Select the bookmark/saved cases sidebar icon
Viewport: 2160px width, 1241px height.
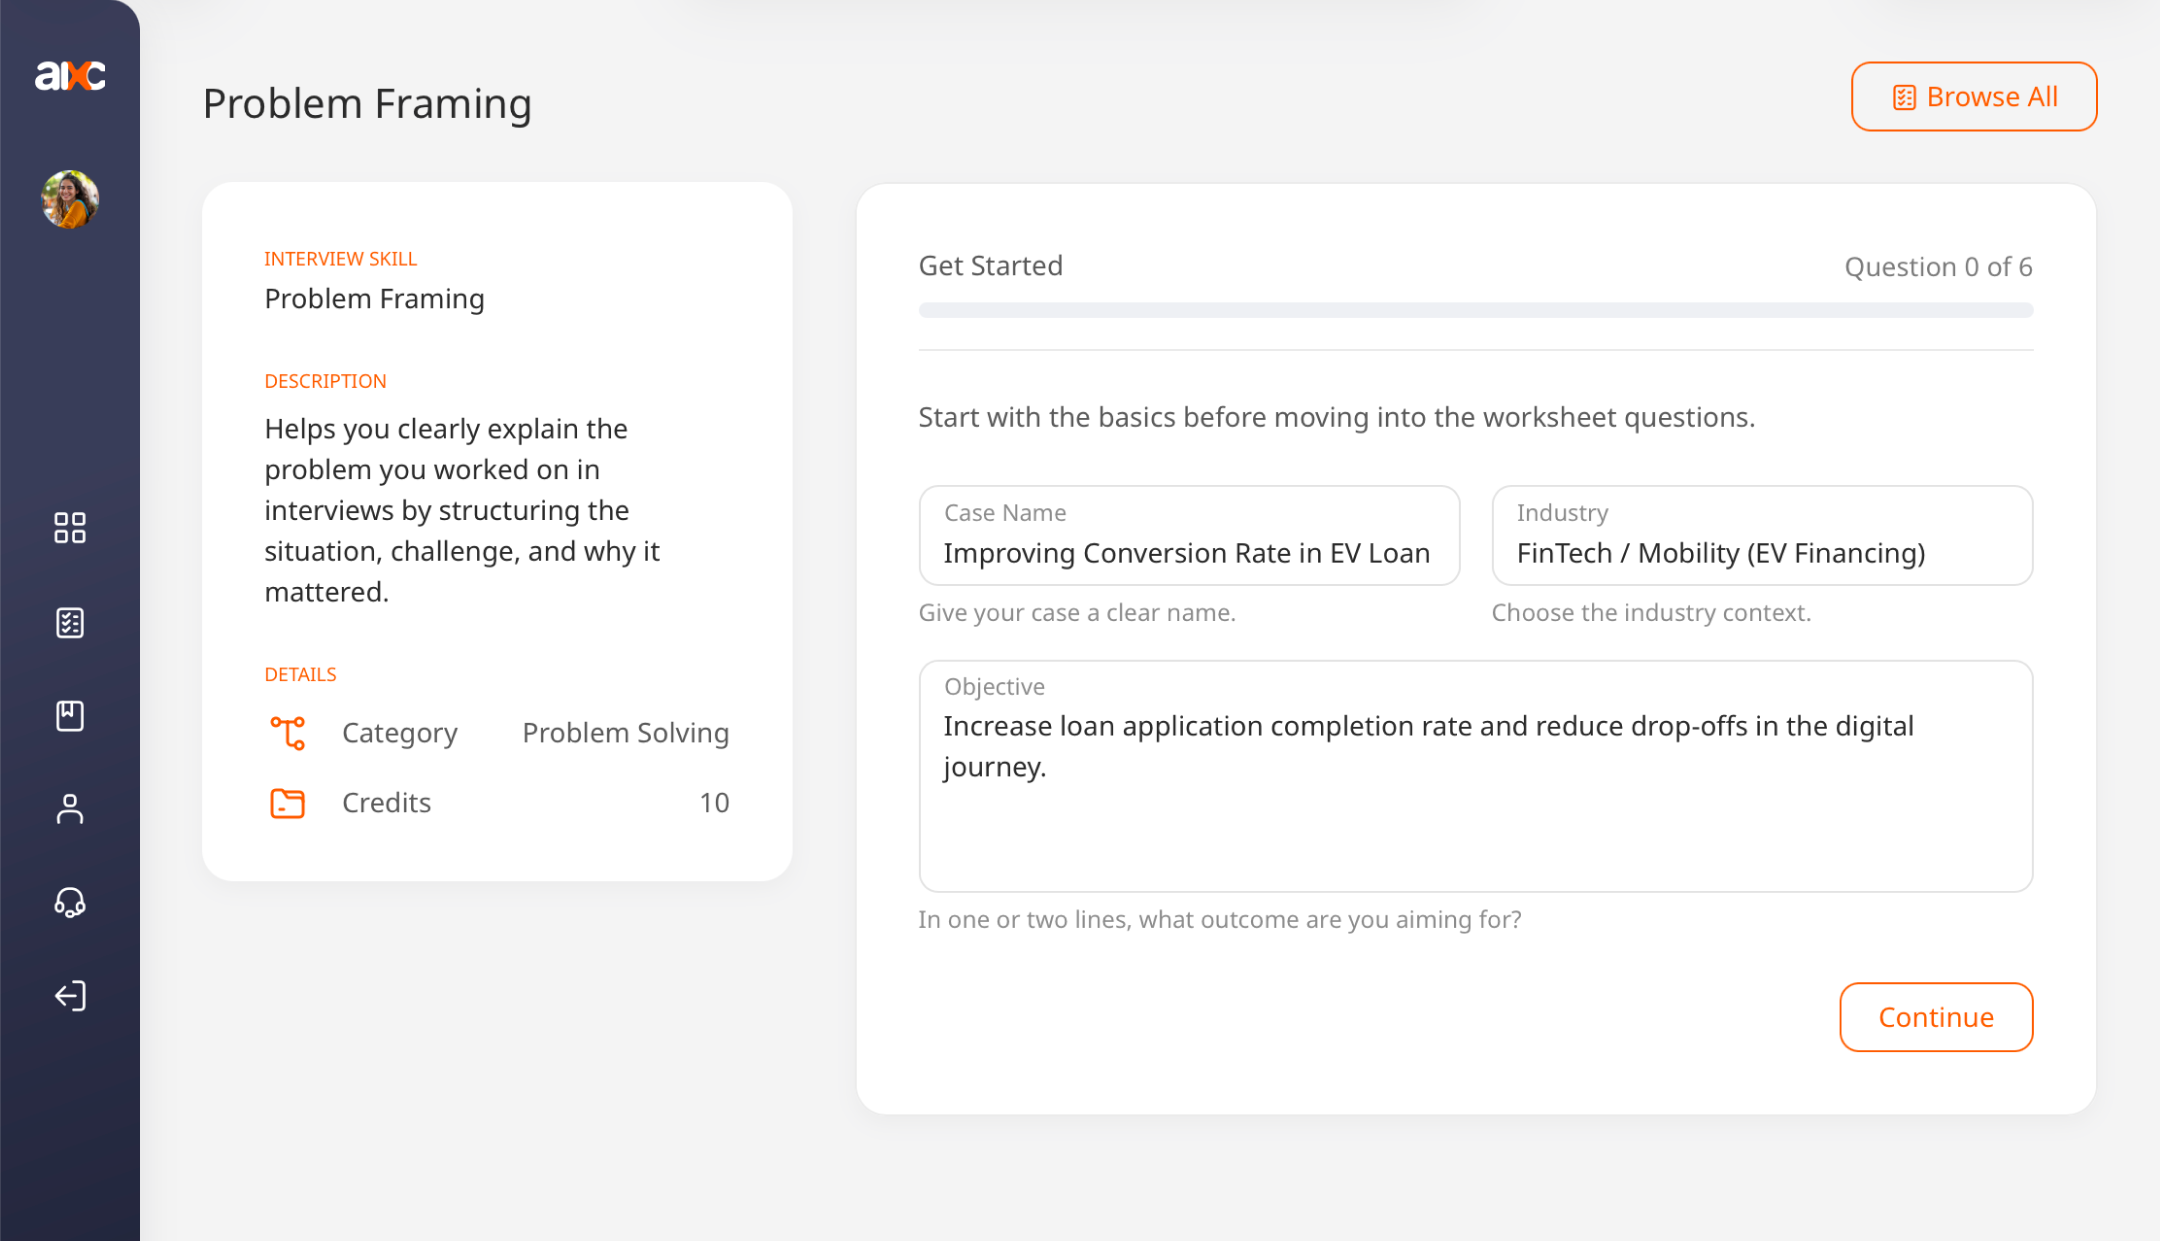[x=70, y=716]
